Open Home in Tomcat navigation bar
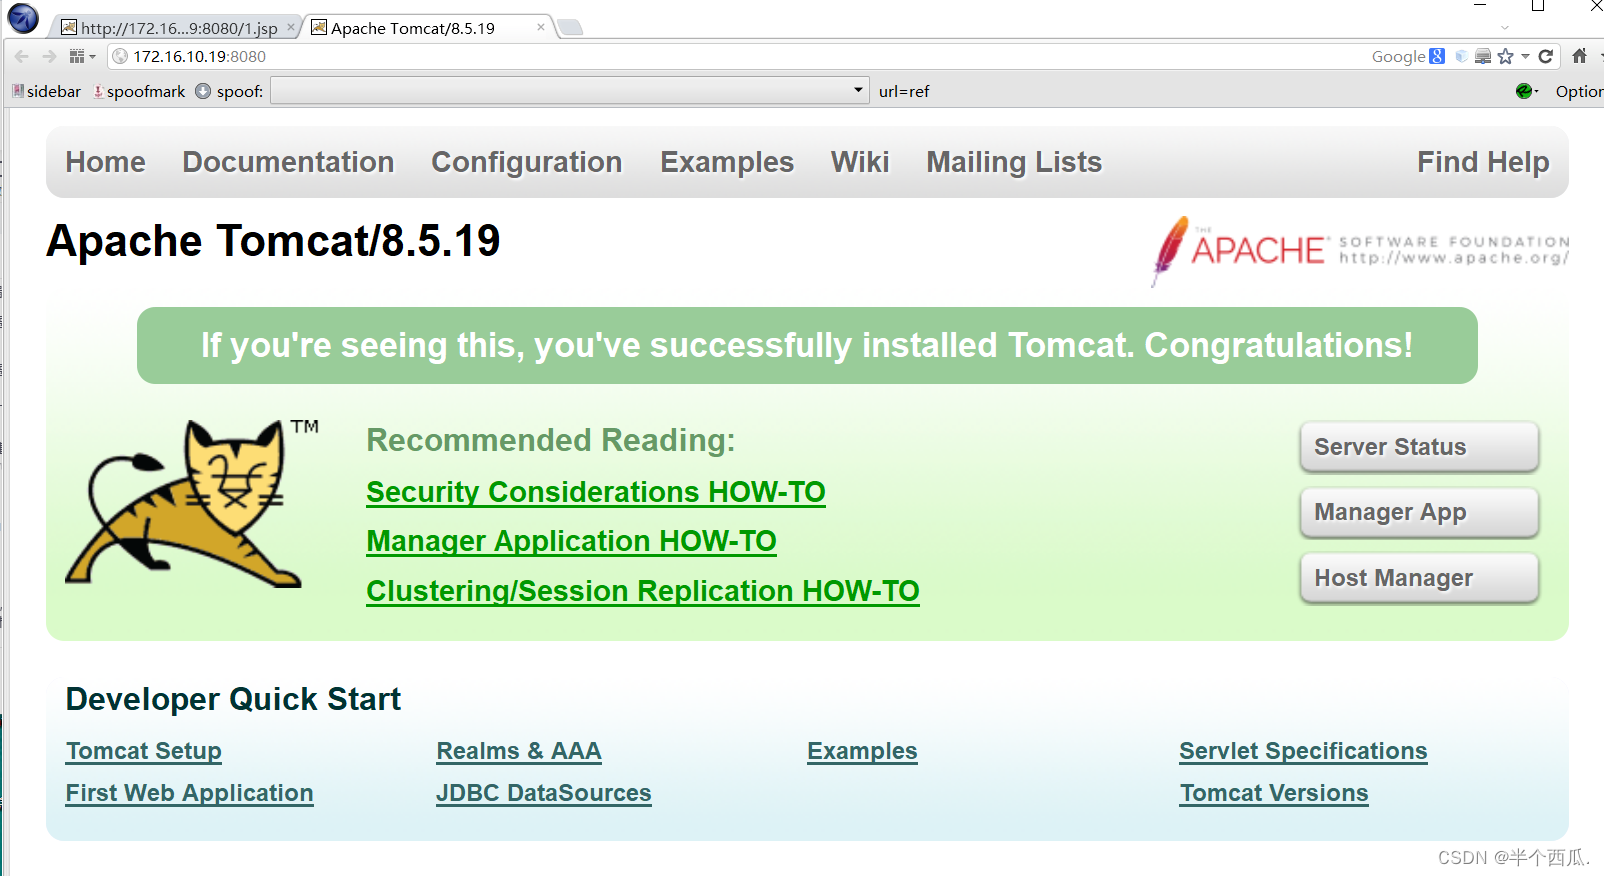This screenshot has height=876, width=1604. pos(105,162)
